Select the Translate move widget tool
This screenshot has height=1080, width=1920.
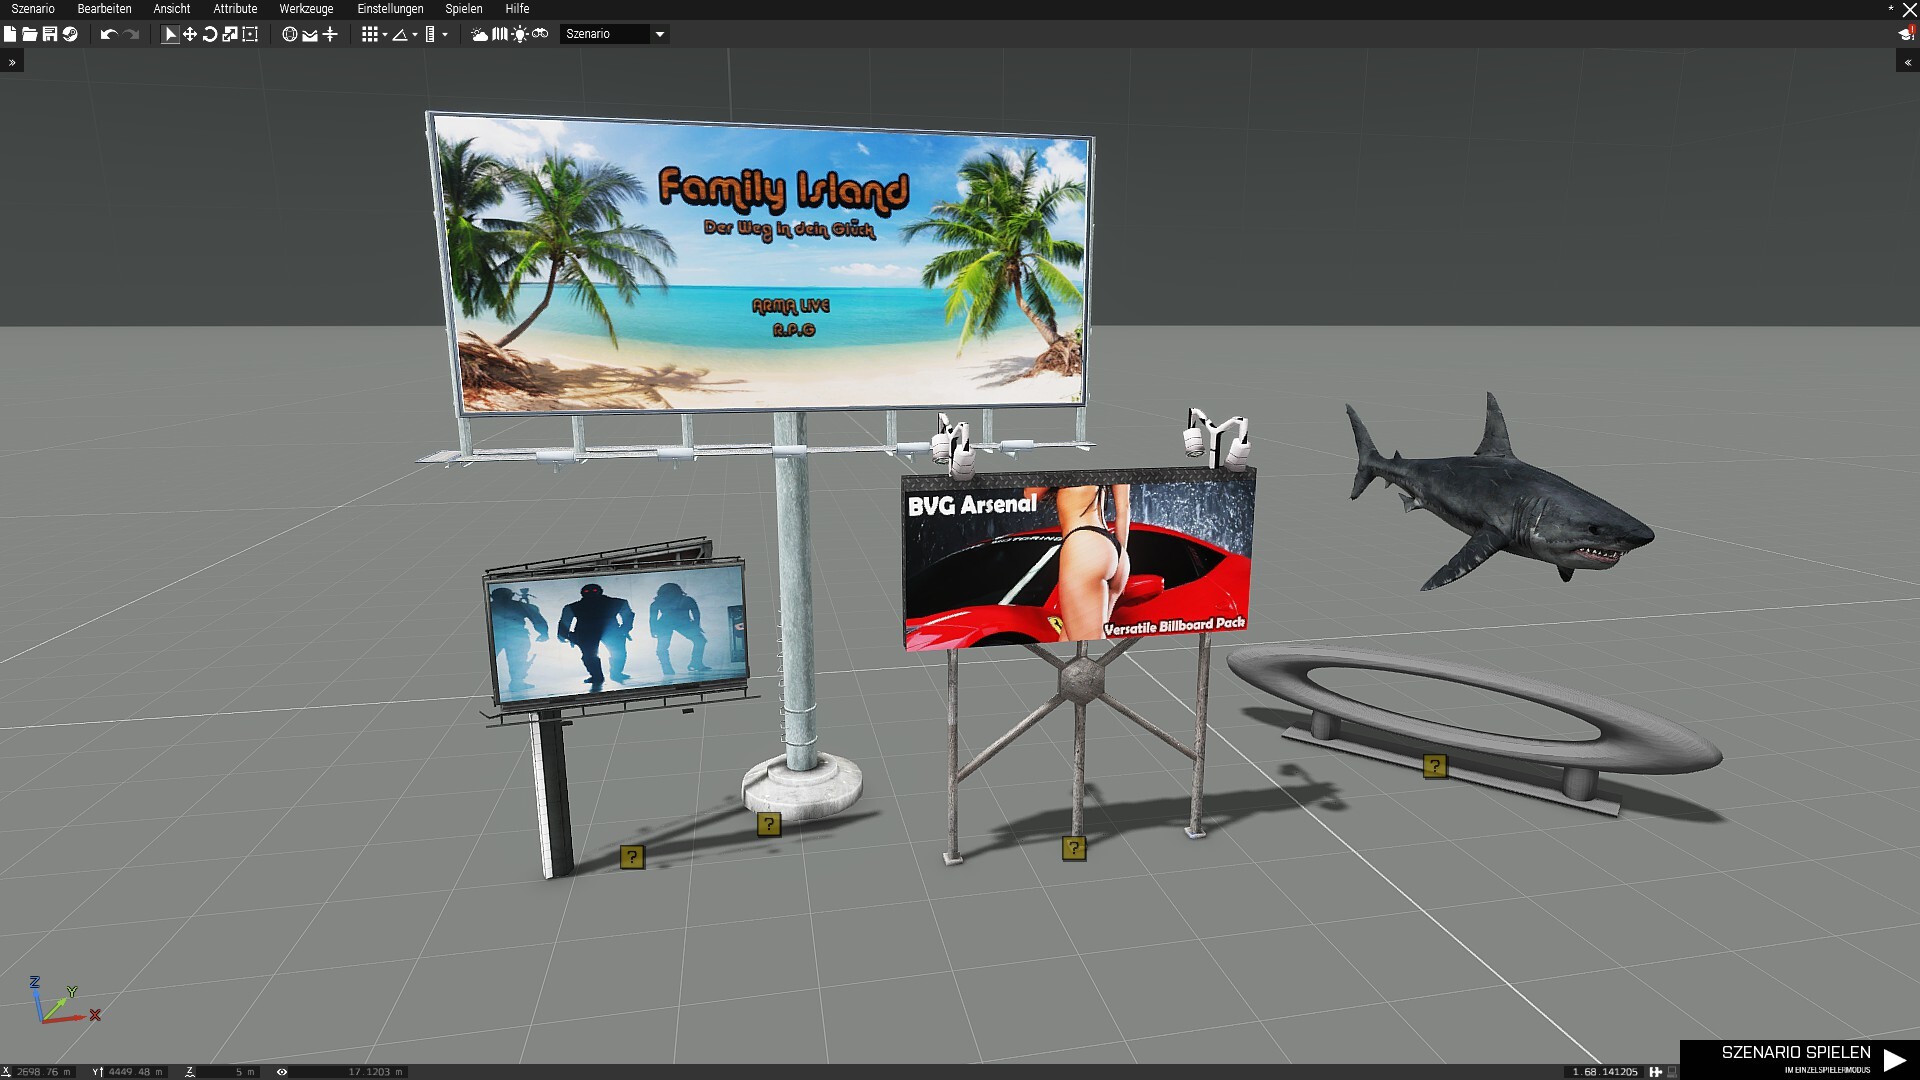coord(190,34)
